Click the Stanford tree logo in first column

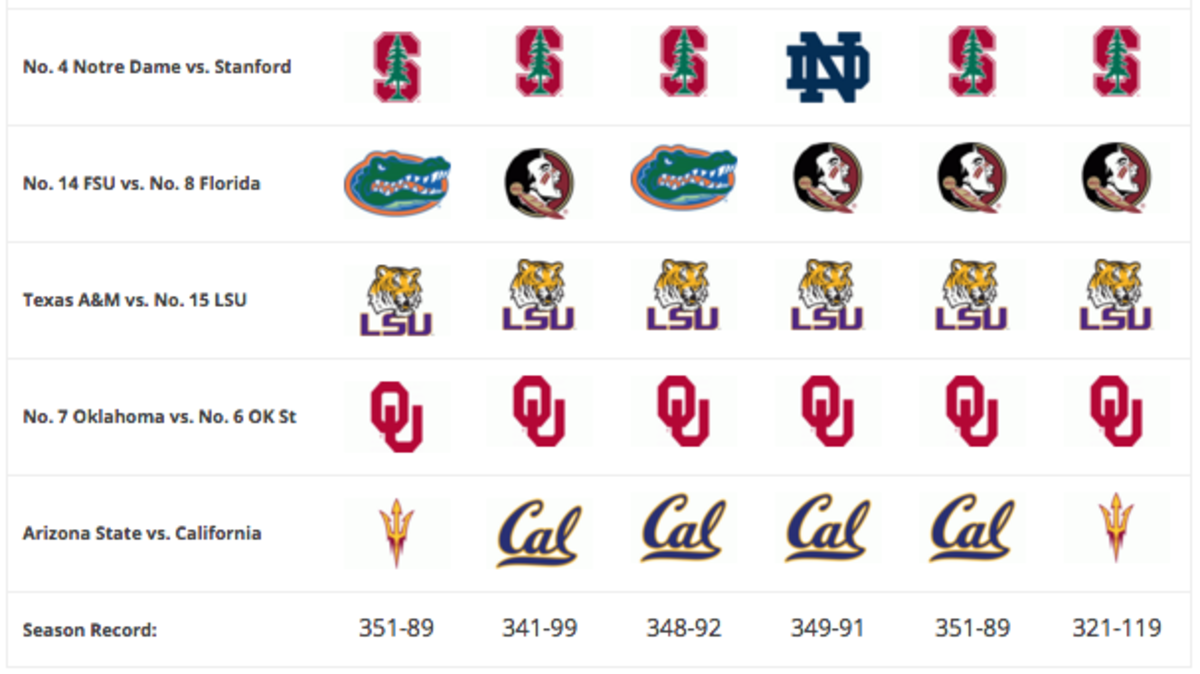[x=397, y=67]
